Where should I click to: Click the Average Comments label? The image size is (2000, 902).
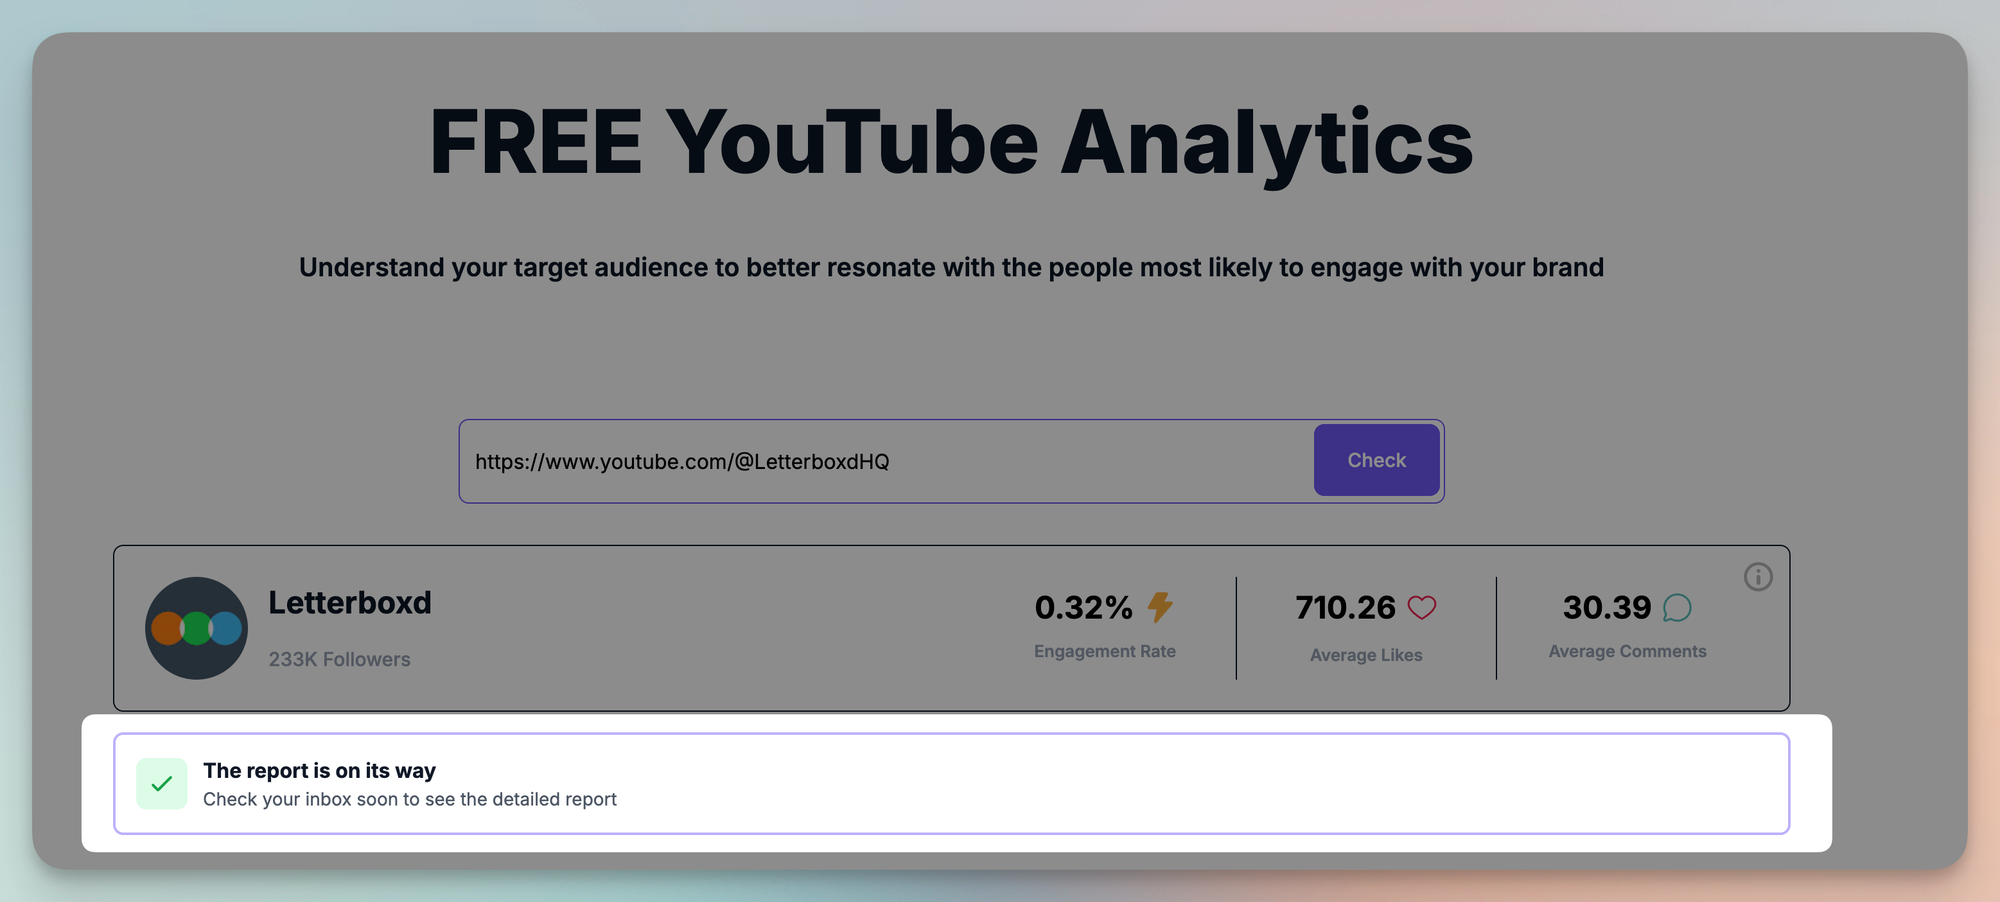click(x=1627, y=651)
